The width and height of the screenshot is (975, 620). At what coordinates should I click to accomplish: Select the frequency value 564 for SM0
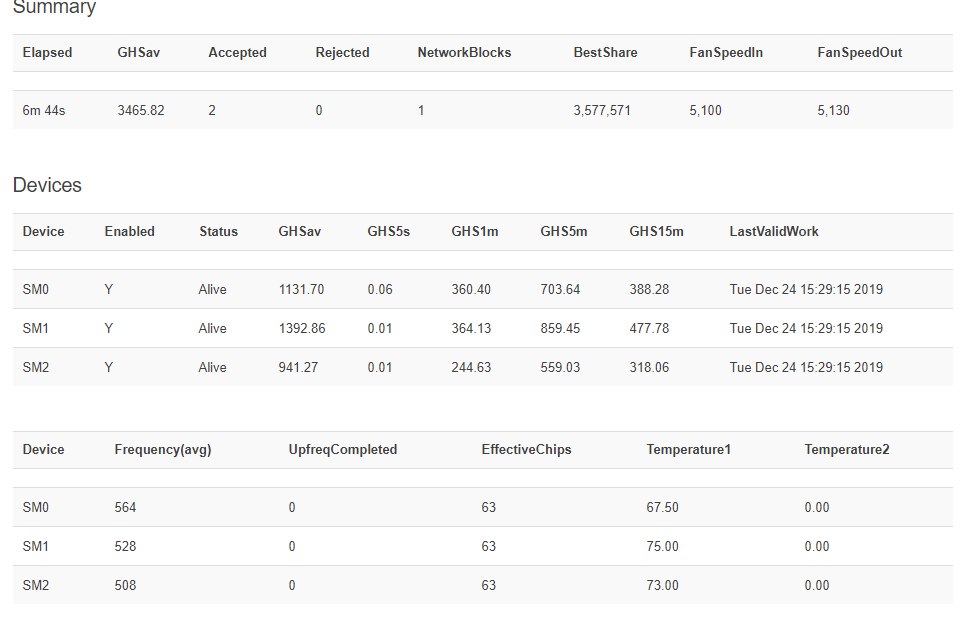tap(125, 507)
